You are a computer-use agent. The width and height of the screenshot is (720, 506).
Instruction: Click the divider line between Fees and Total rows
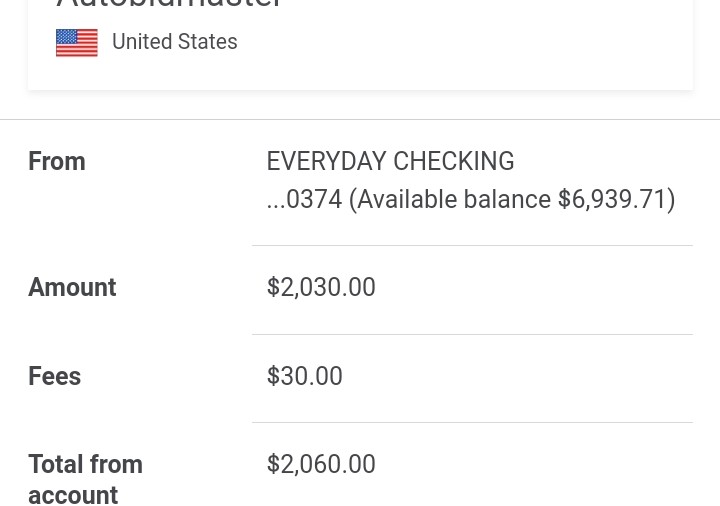click(x=472, y=423)
